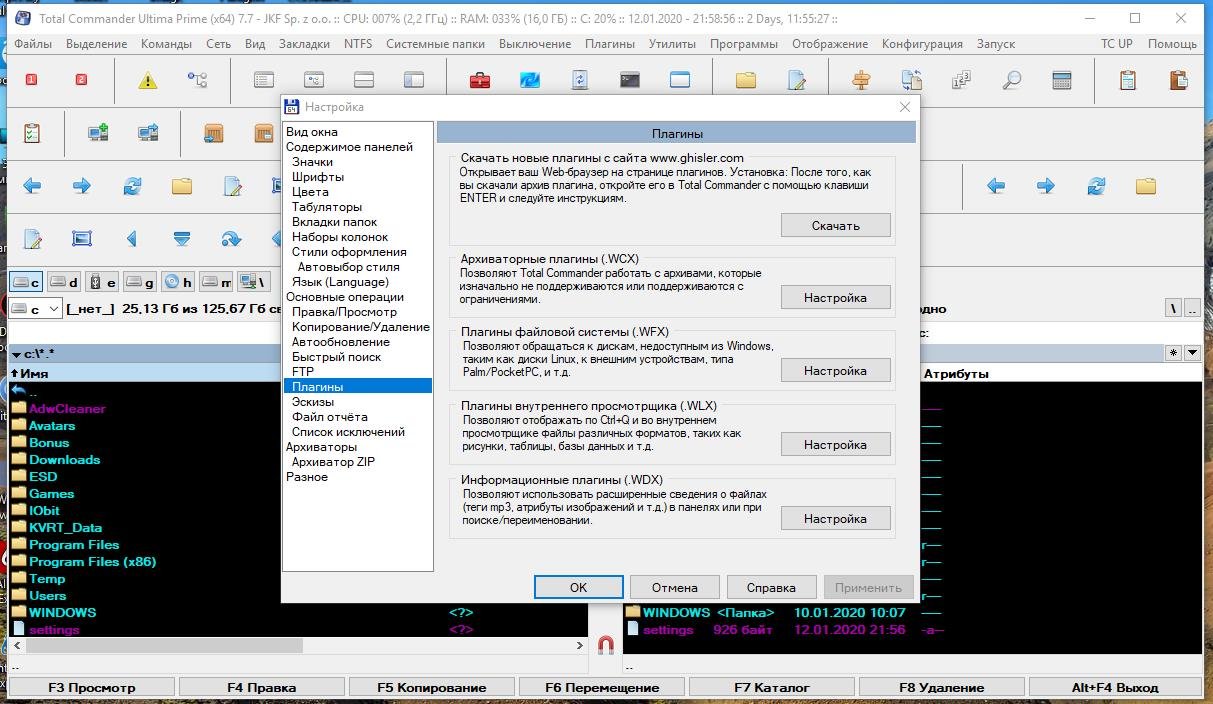This screenshot has height=704, width=1213.
Task: Switch to drive d button in left panel
Action: point(64,283)
